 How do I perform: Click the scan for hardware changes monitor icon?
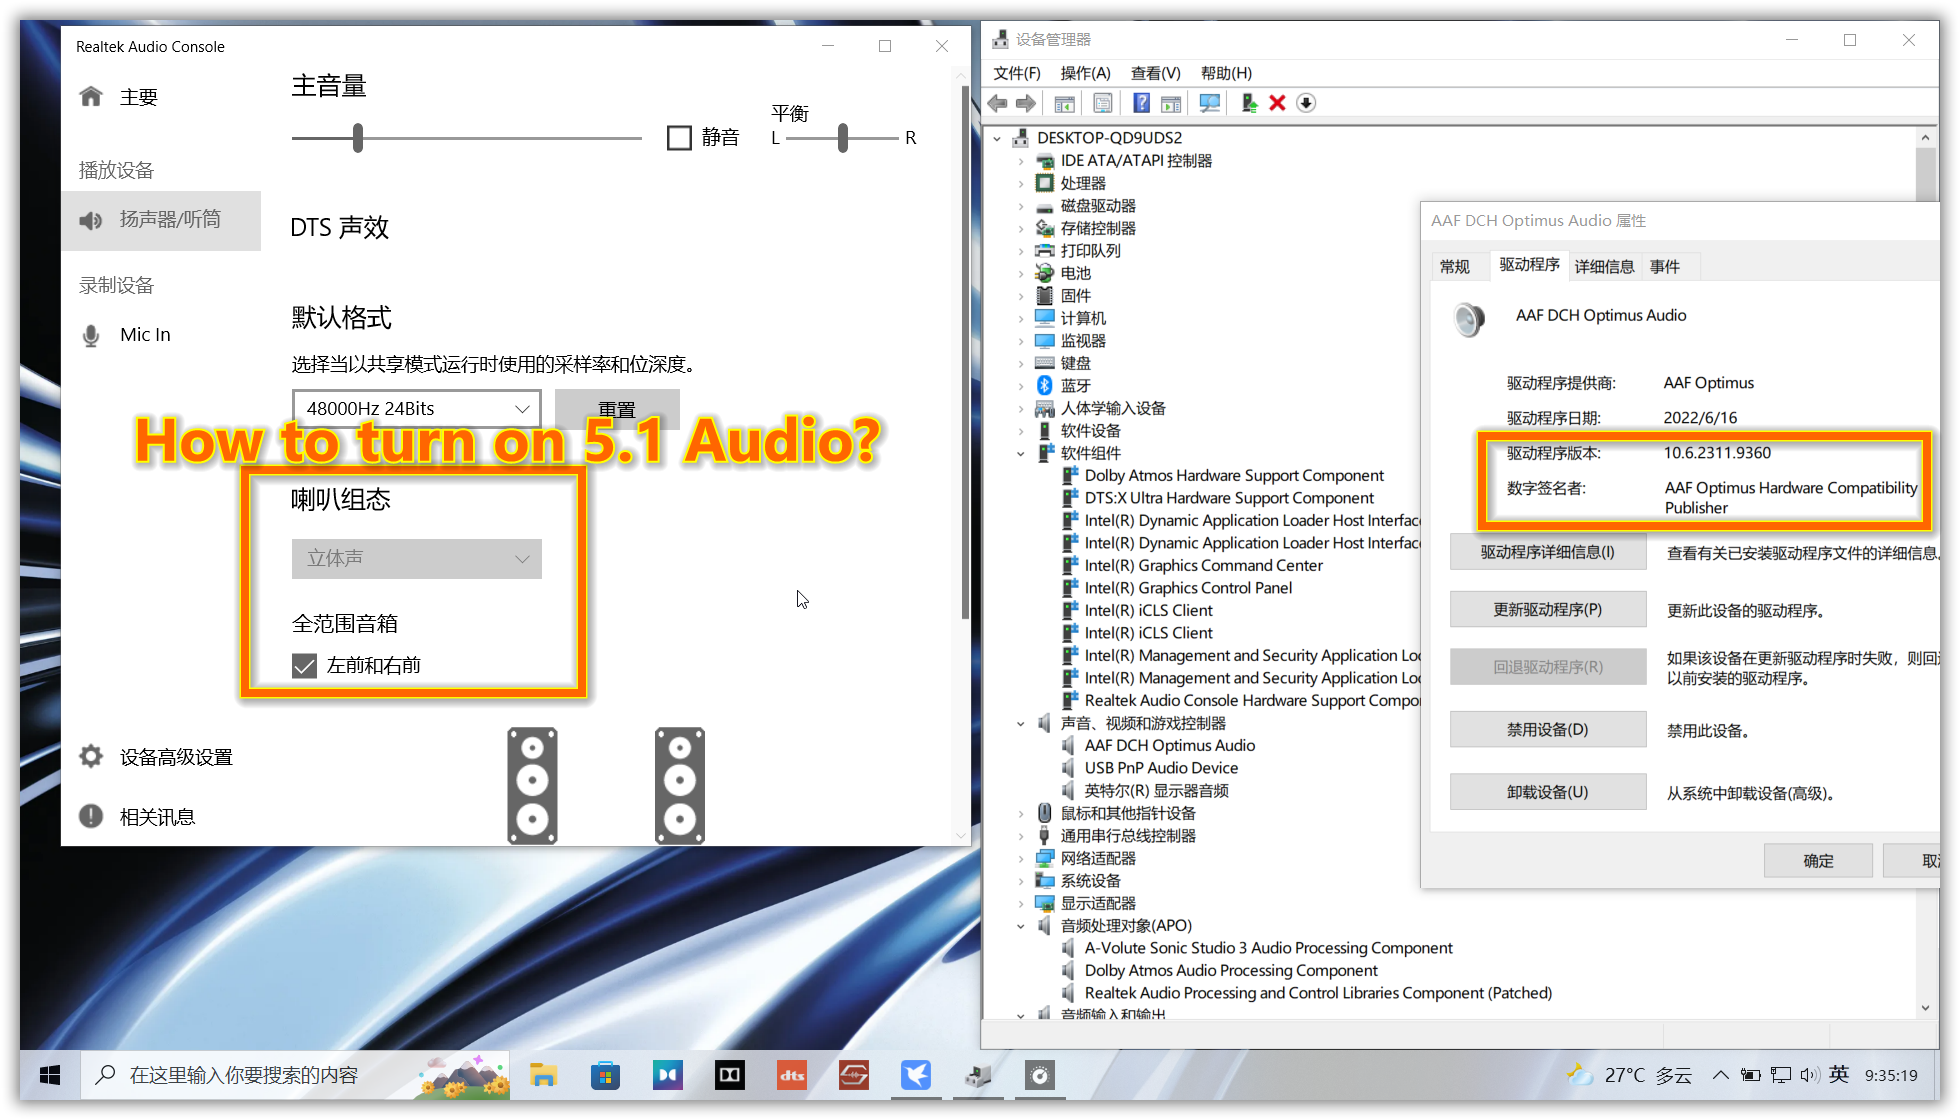[1210, 103]
